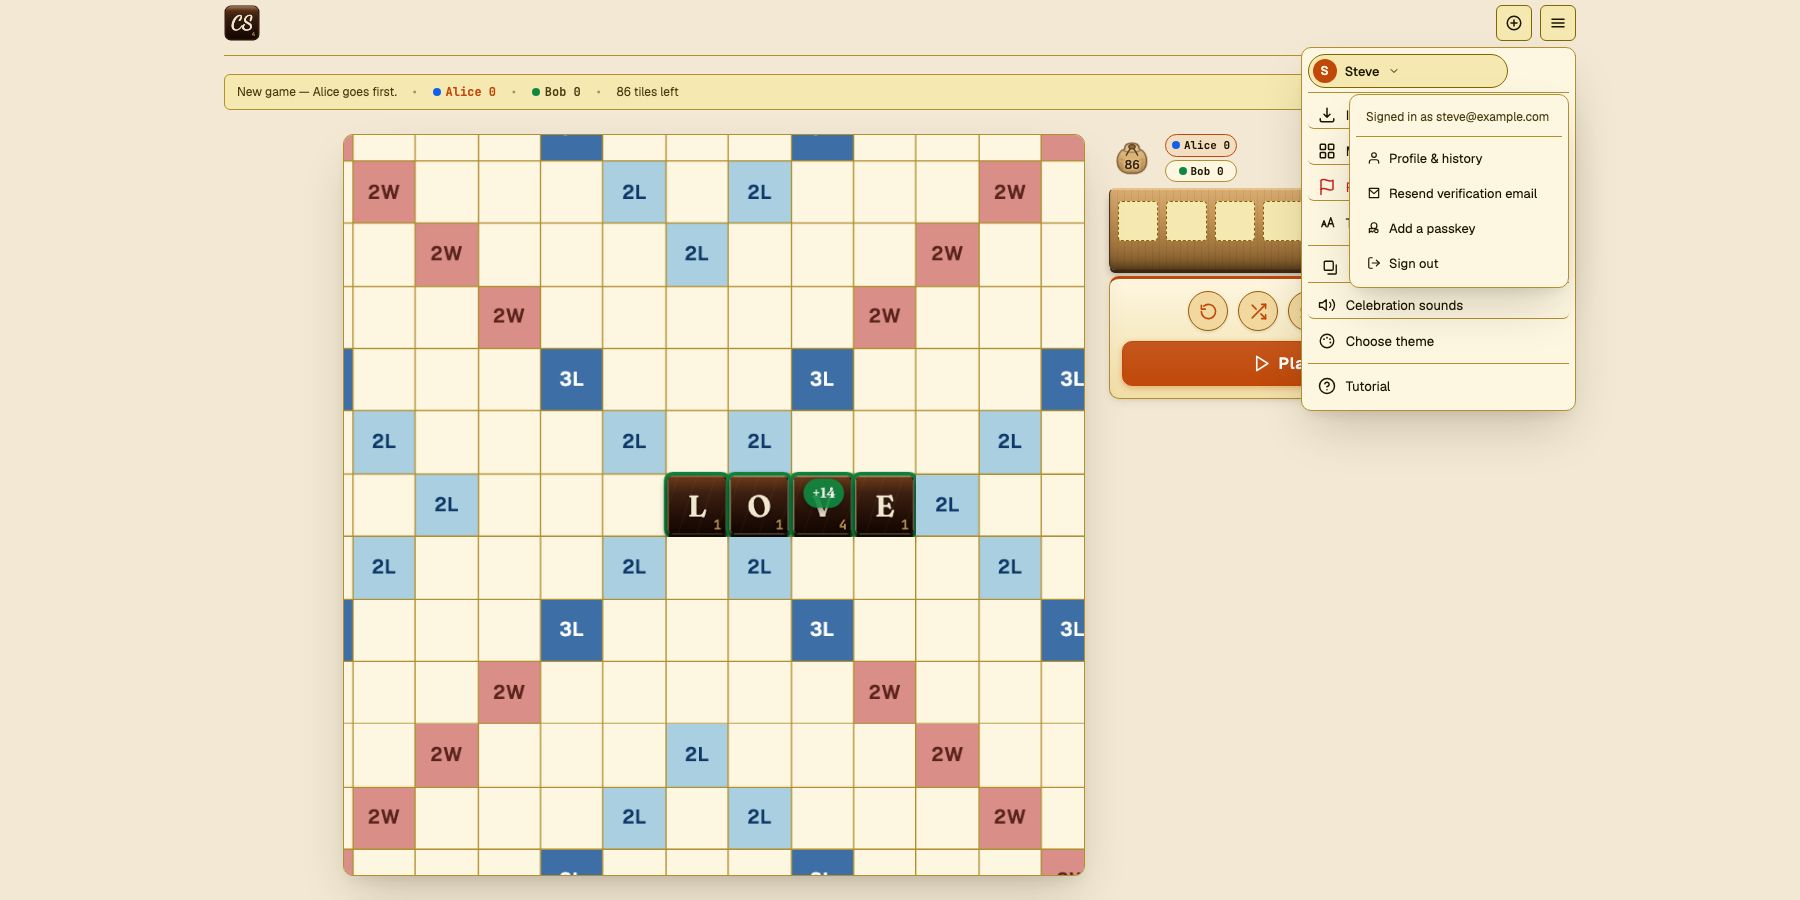The width and height of the screenshot is (1800, 900).
Task: Click the recall tiles undo icon
Action: (1208, 311)
